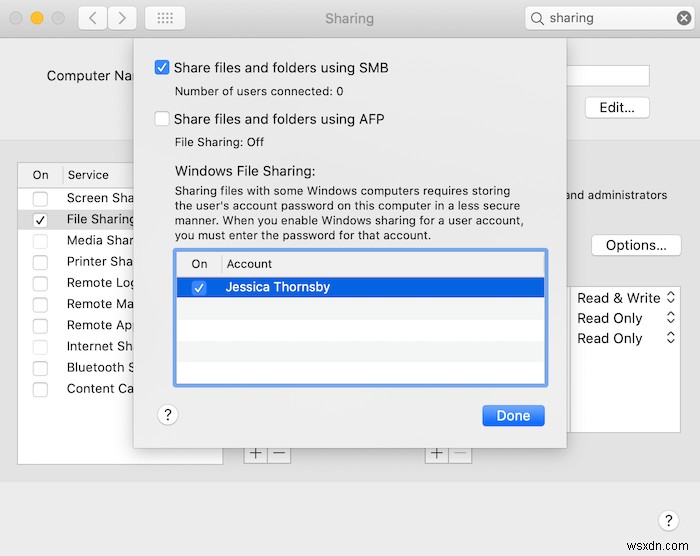Enable Share files and folders using AFP
Viewport: 700px width, 556px height.
[x=162, y=119]
